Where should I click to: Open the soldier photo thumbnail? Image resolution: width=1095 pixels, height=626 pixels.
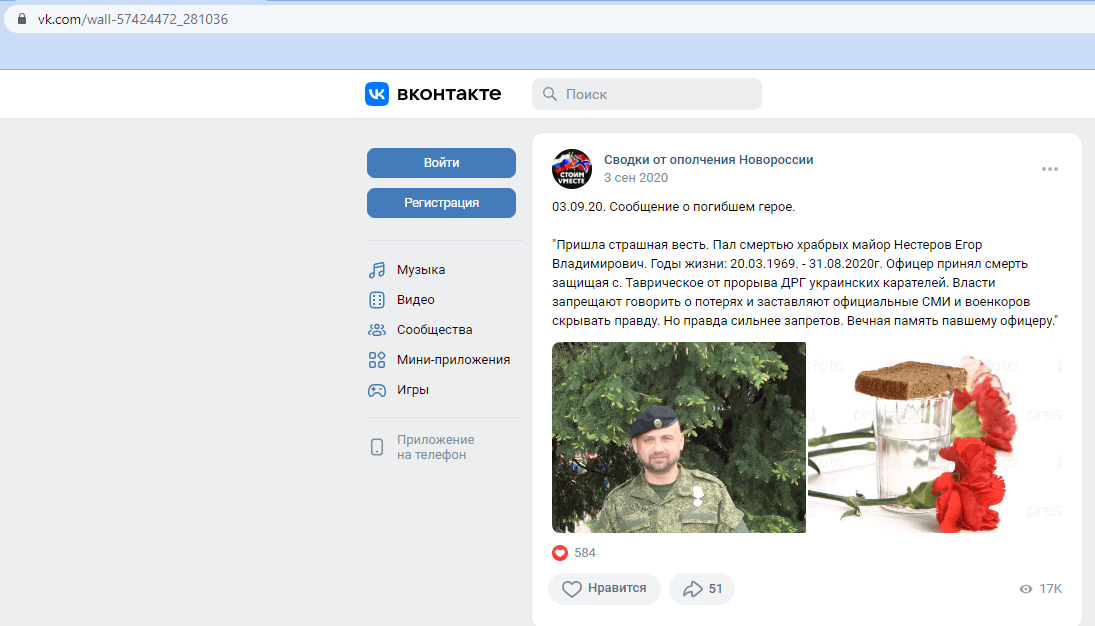point(679,437)
